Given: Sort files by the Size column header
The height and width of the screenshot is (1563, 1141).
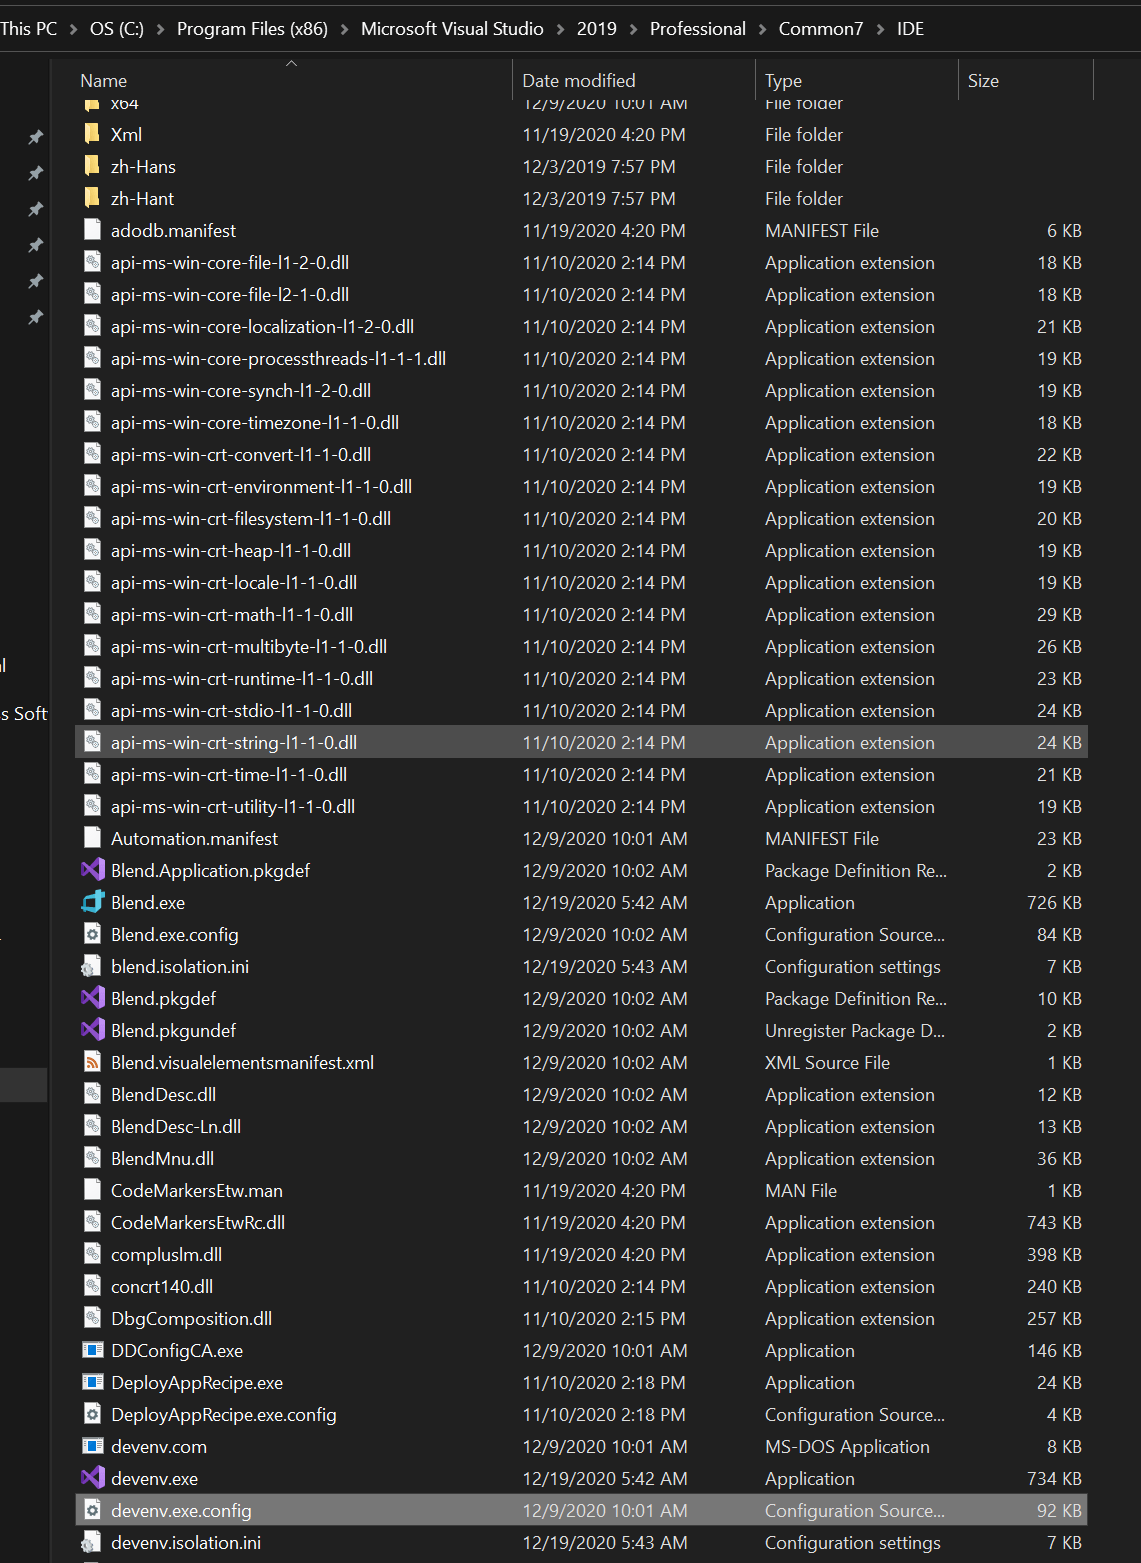Looking at the screenshot, I should [983, 80].
